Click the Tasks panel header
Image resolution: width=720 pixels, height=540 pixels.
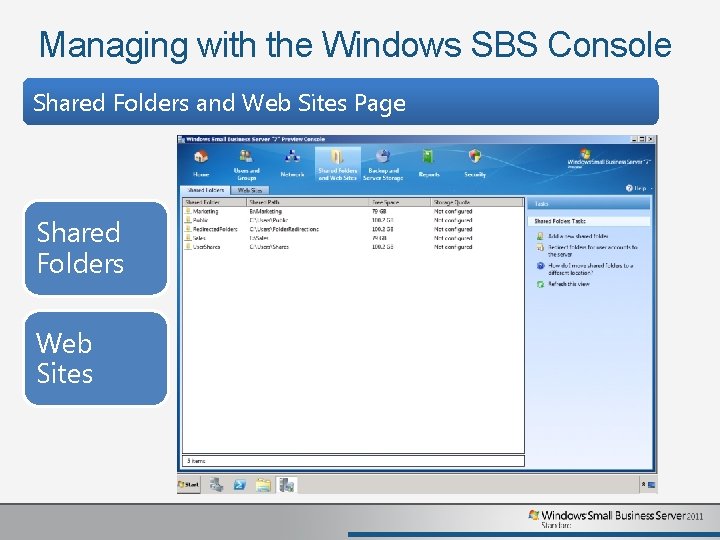[x=589, y=203]
